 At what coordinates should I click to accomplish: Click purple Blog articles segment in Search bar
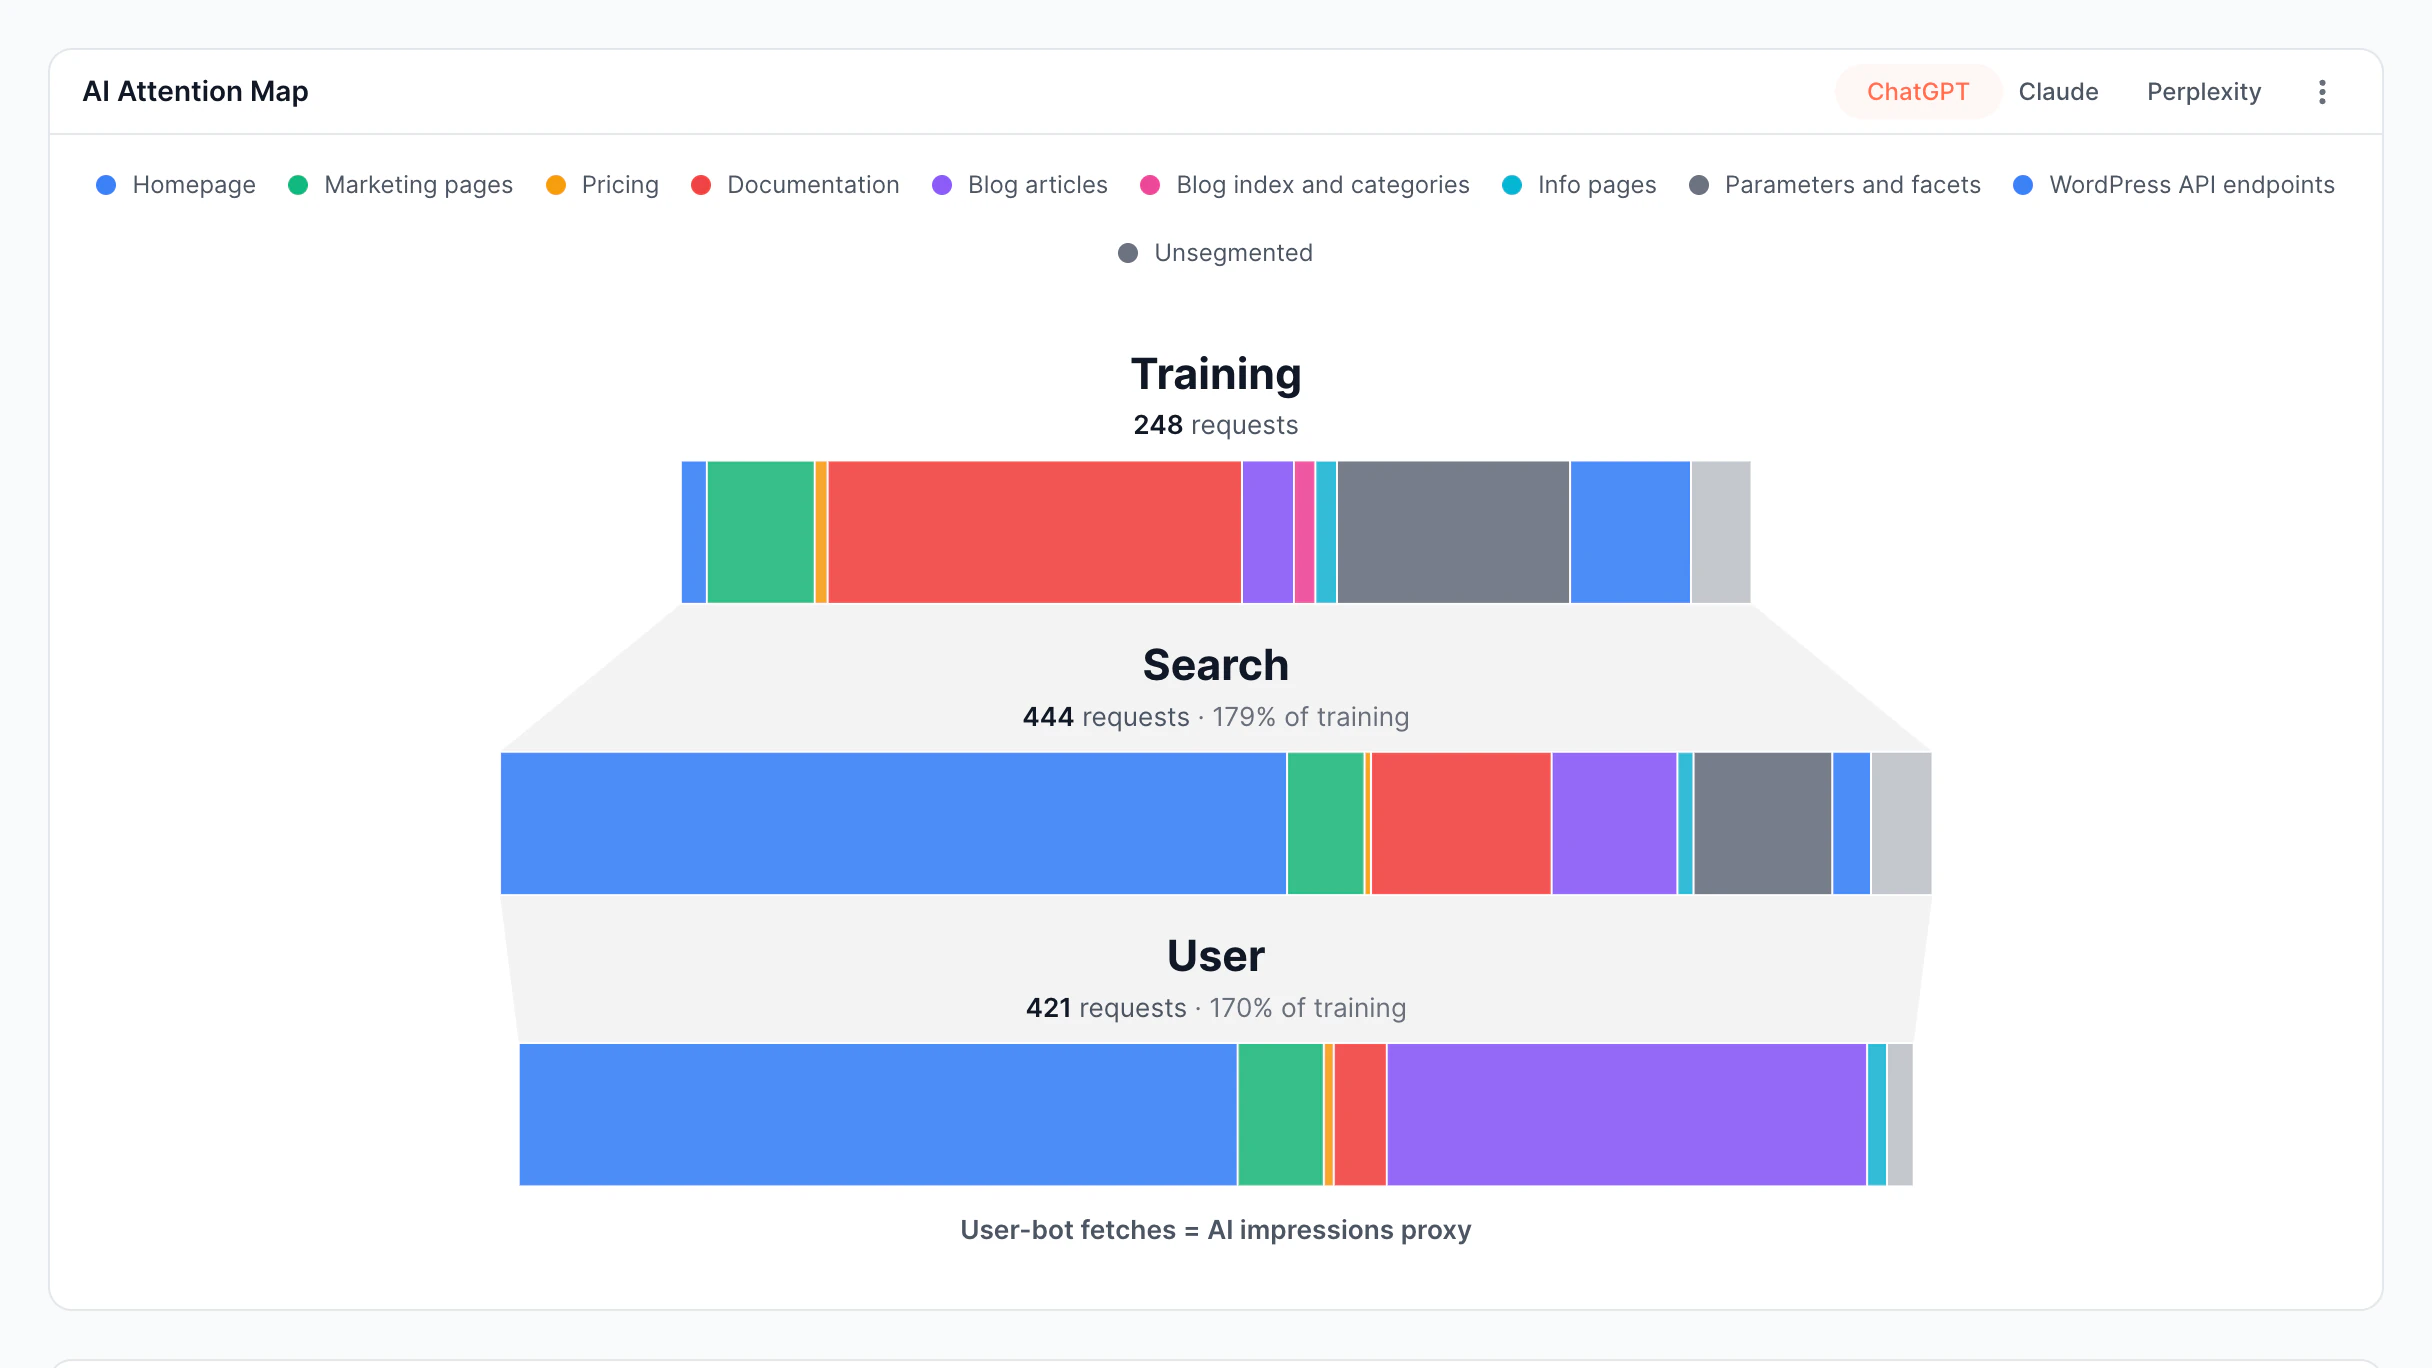click(x=1614, y=823)
